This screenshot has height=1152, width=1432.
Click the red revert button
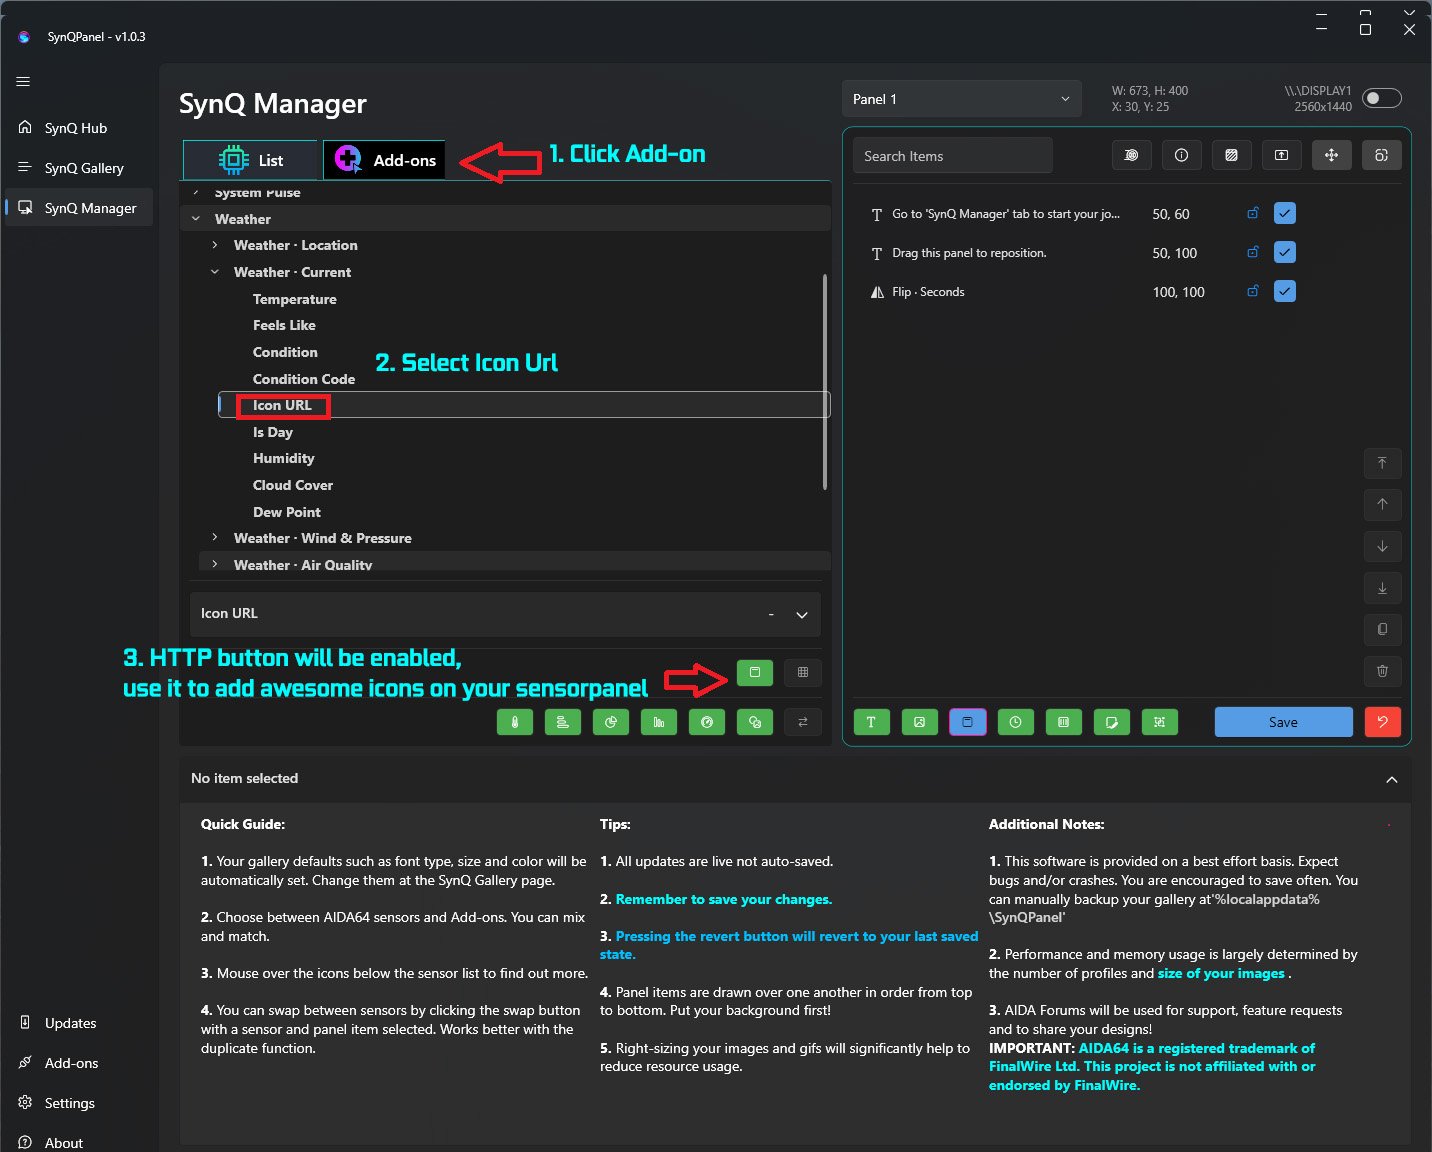[x=1382, y=722]
